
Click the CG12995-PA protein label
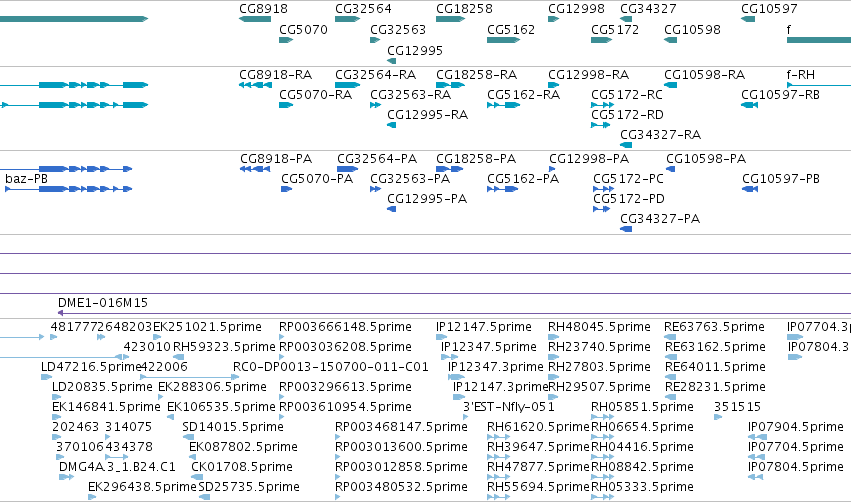tap(427, 199)
